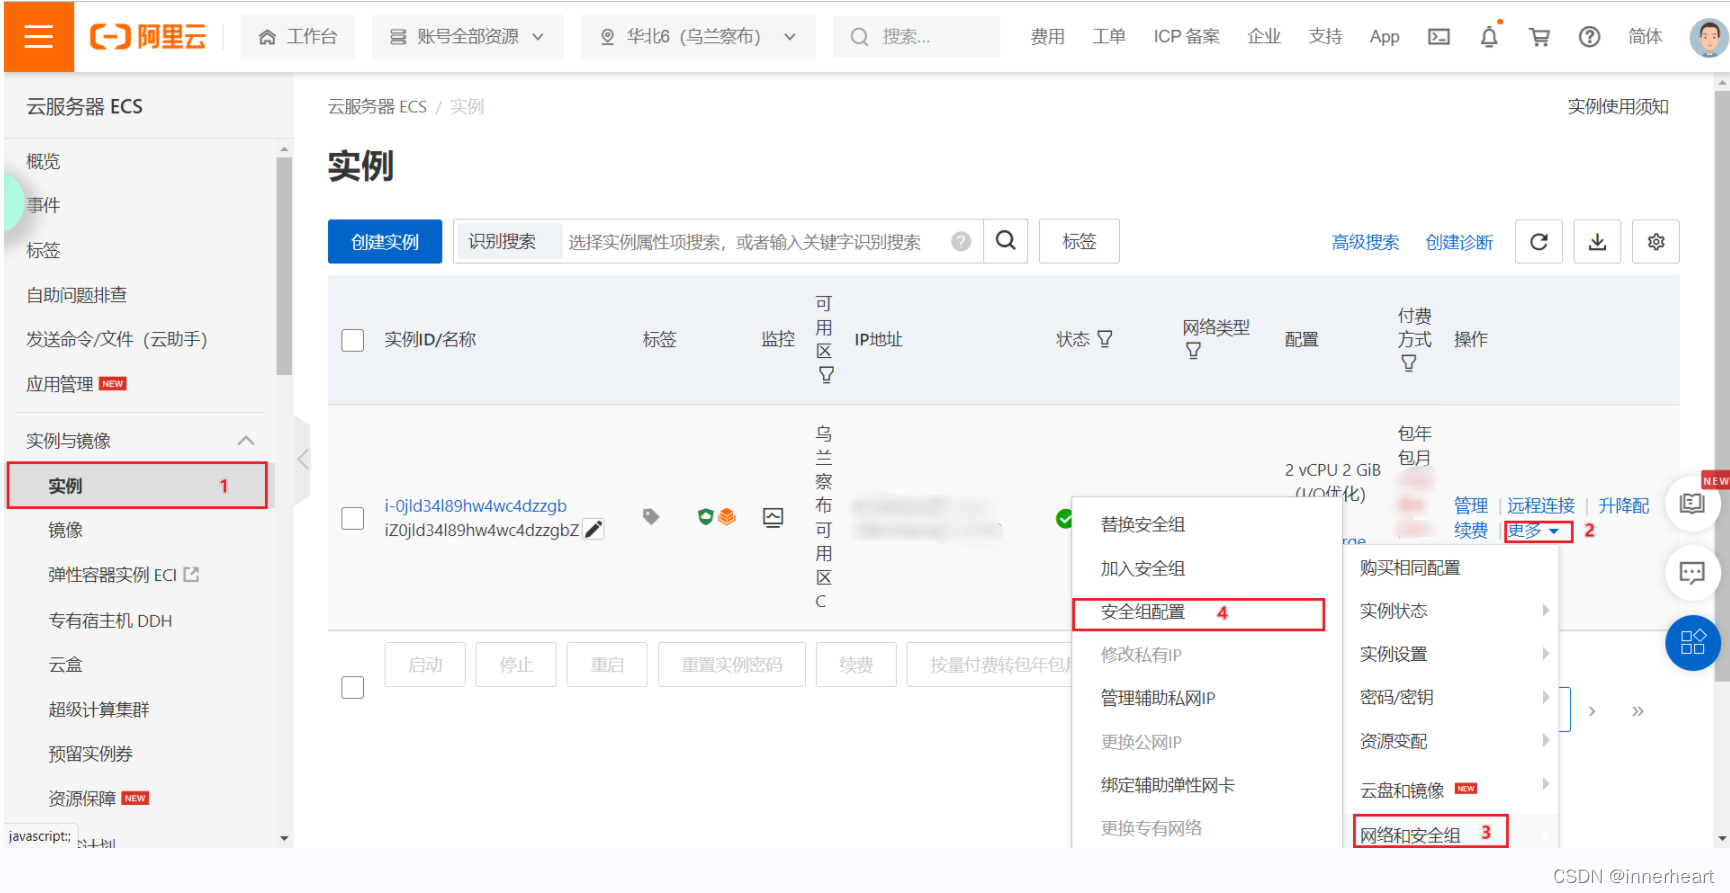This screenshot has height=893, width=1730.
Task: Filter by billing method funnel icon
Action: [x=1408, y=363]
